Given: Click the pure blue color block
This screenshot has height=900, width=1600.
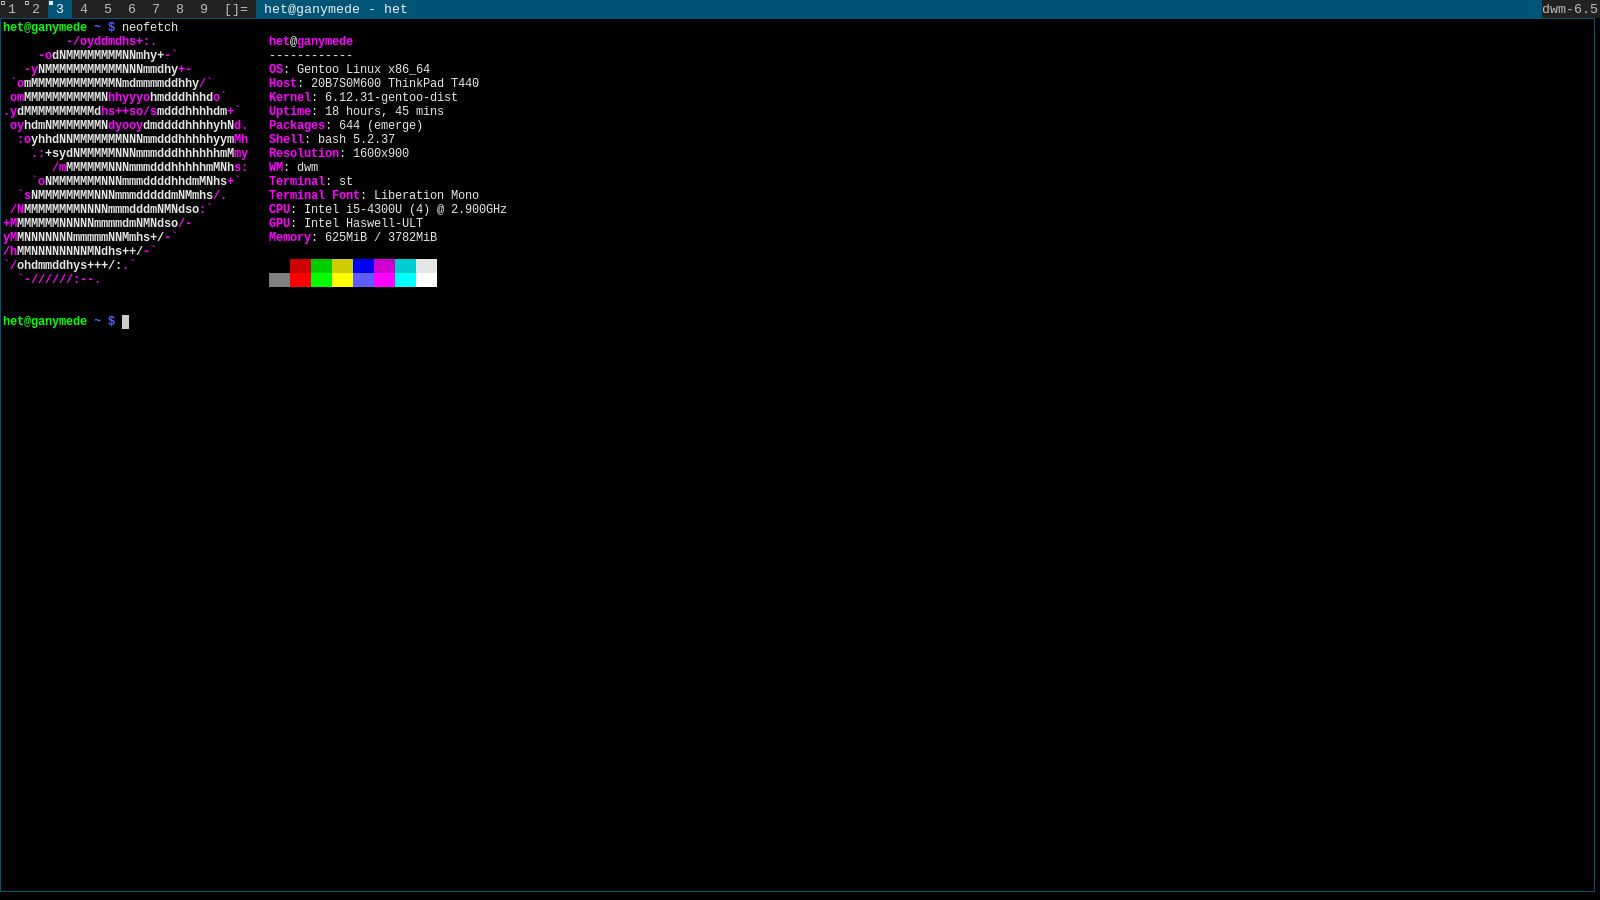Looking at the screenshot, I should (363, 266).
